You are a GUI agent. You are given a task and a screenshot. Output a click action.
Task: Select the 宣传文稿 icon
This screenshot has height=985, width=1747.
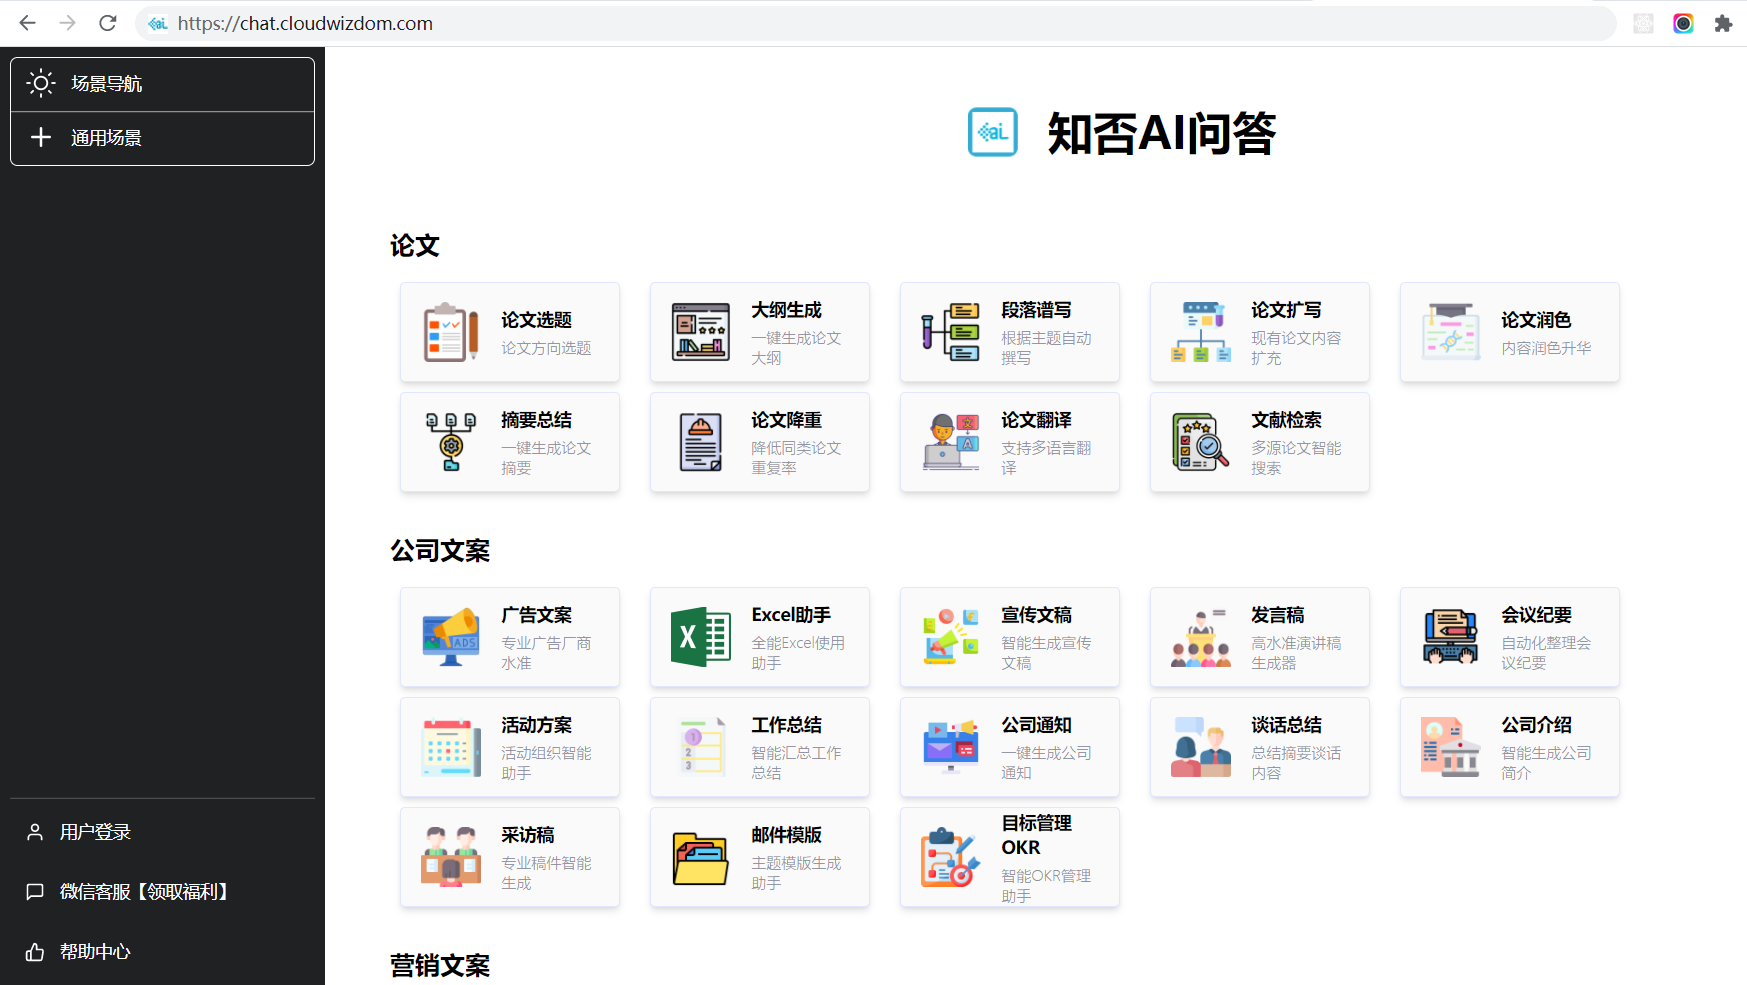pos(951,637)
